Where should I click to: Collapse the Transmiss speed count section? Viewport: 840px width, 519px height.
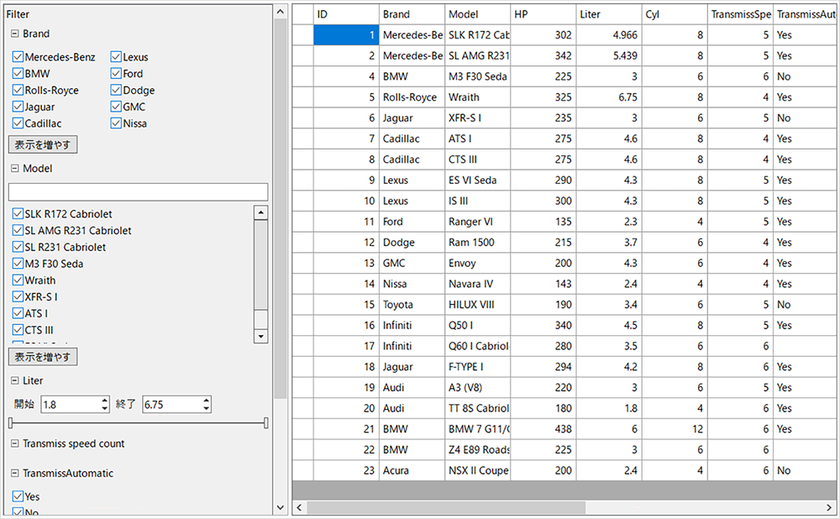(x=15, y=443)
